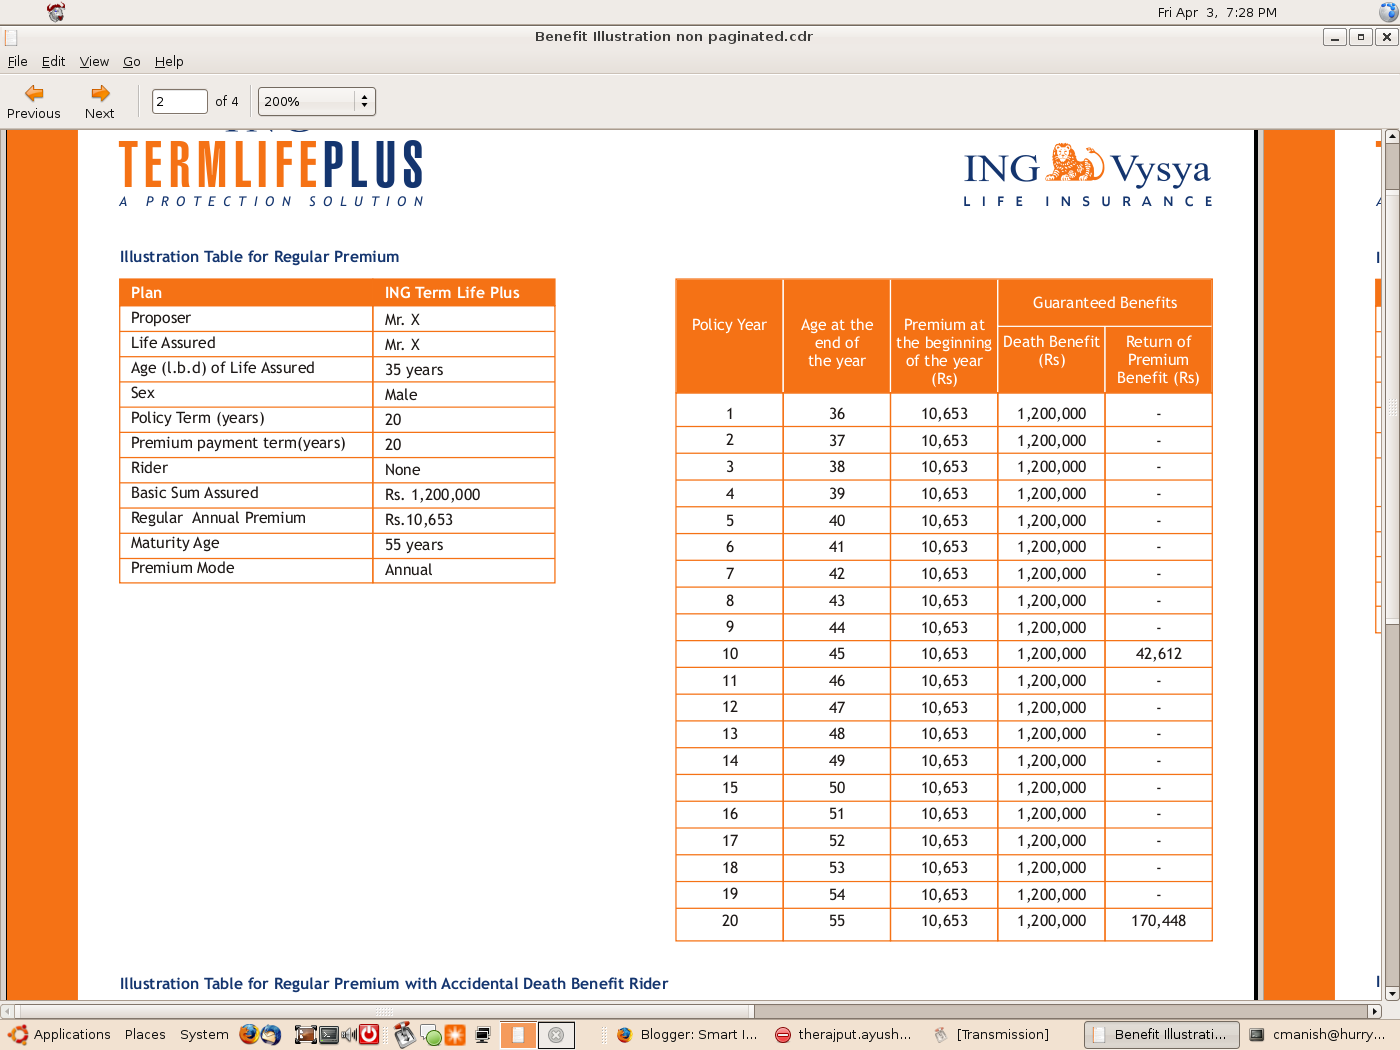
Task: Click the '55 years' Maturity Age value
Action: coord(414,545)
